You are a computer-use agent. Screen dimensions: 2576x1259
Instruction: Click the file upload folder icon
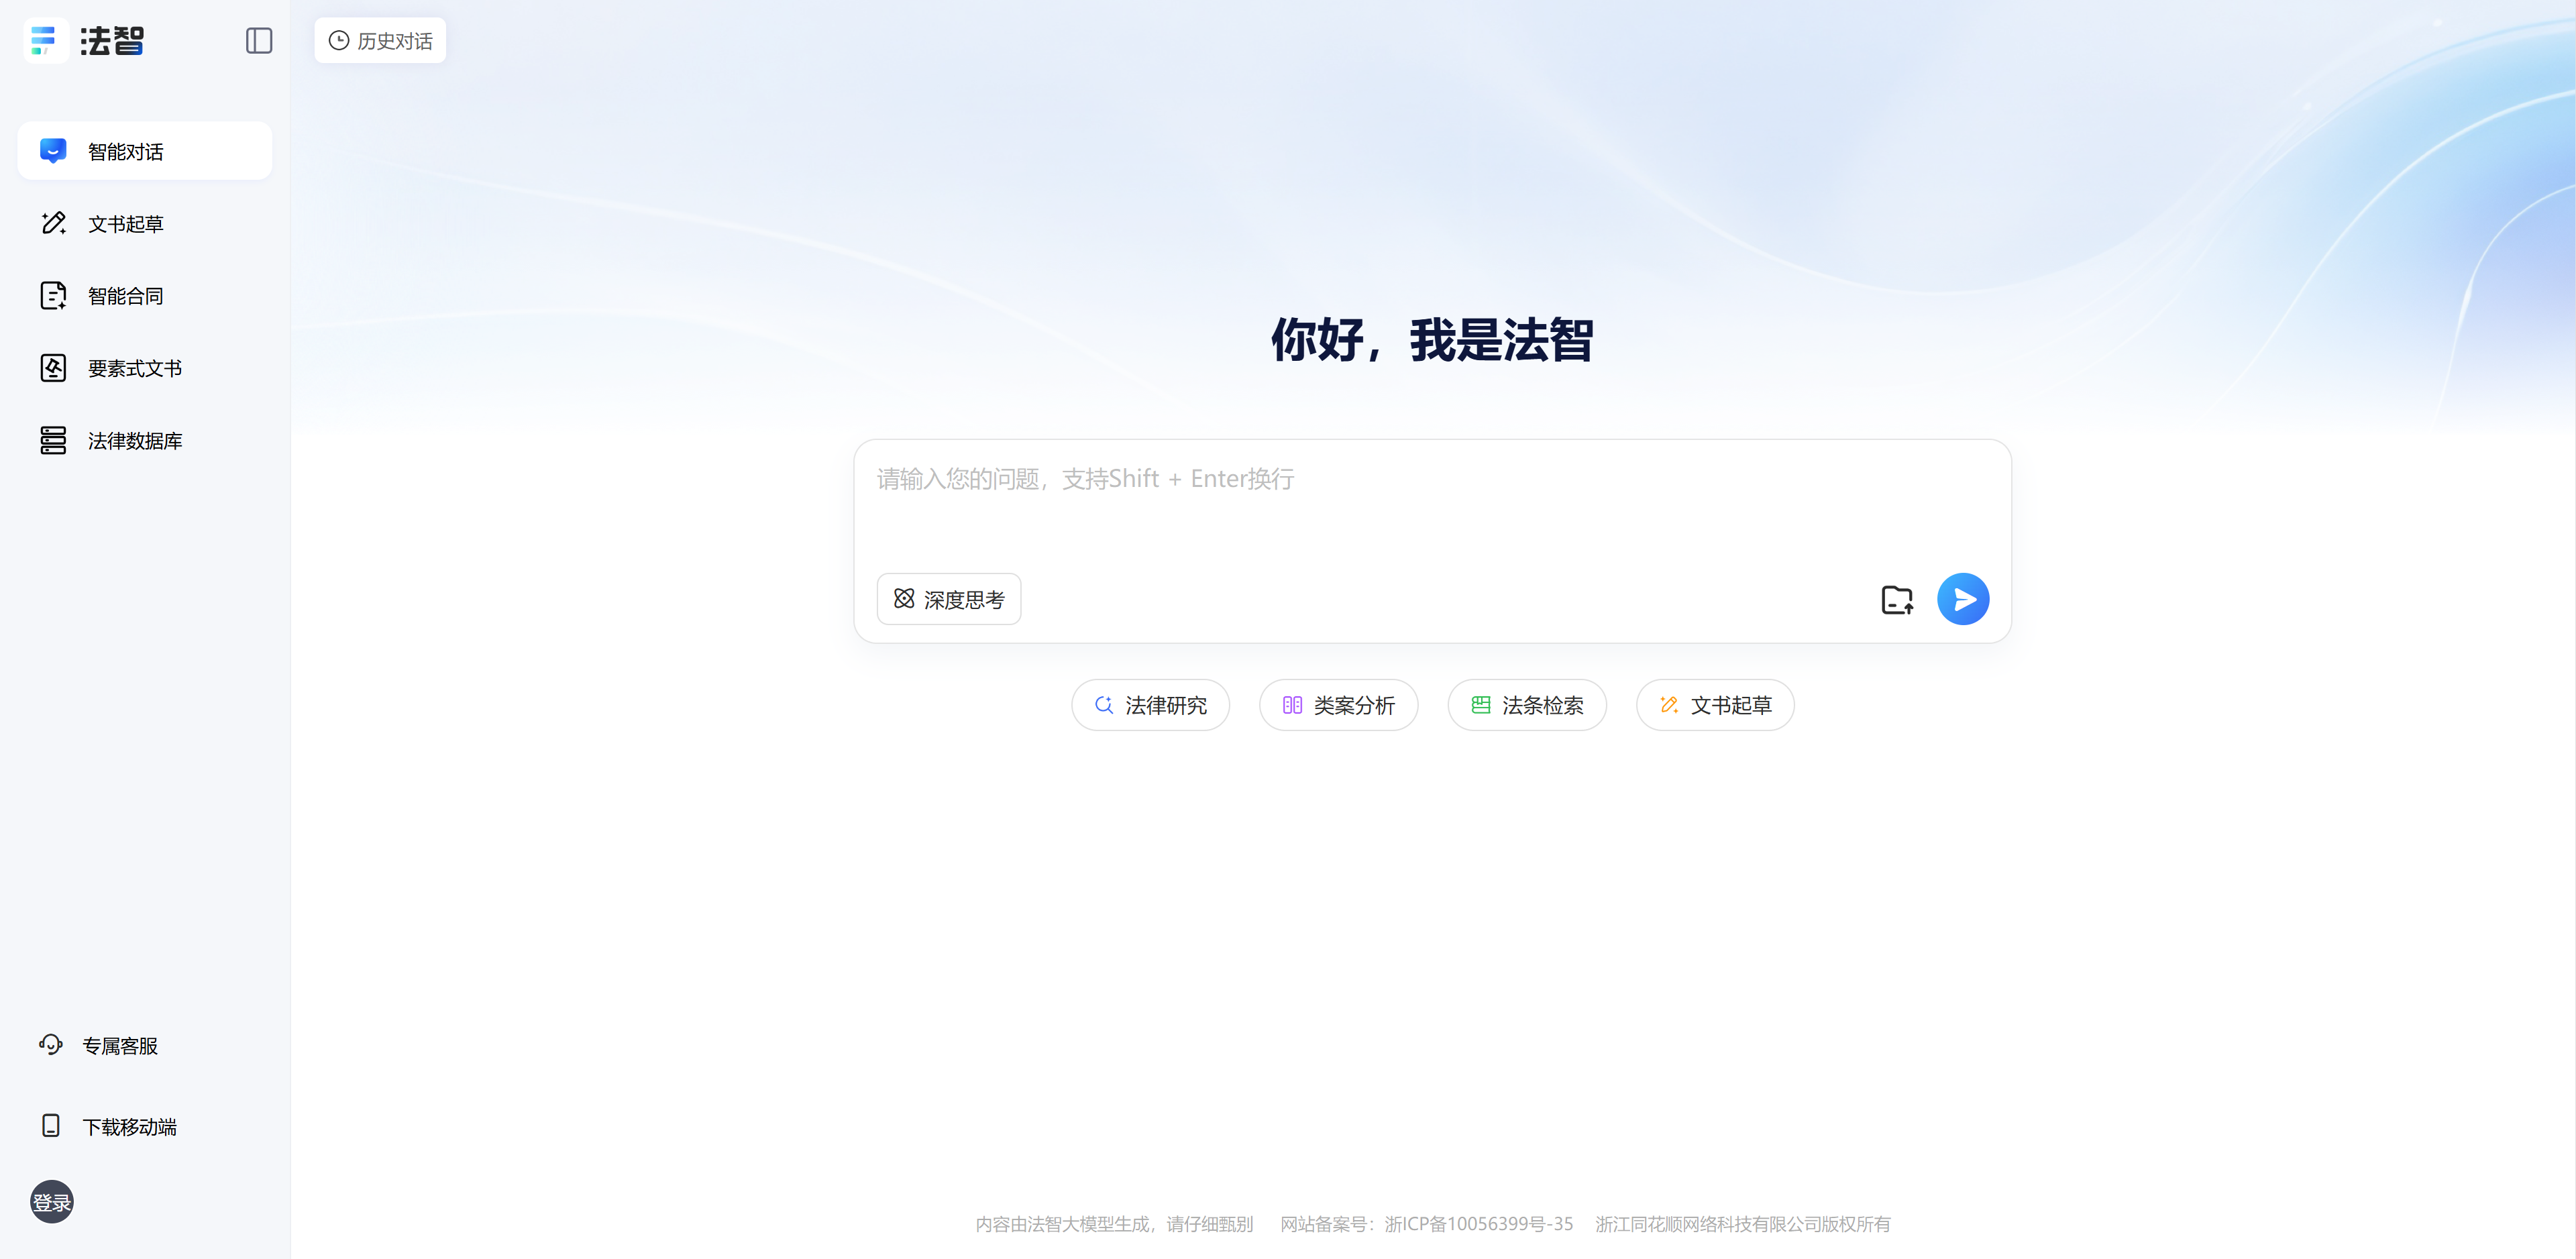pyautogui.click(x=1896, y=600)
